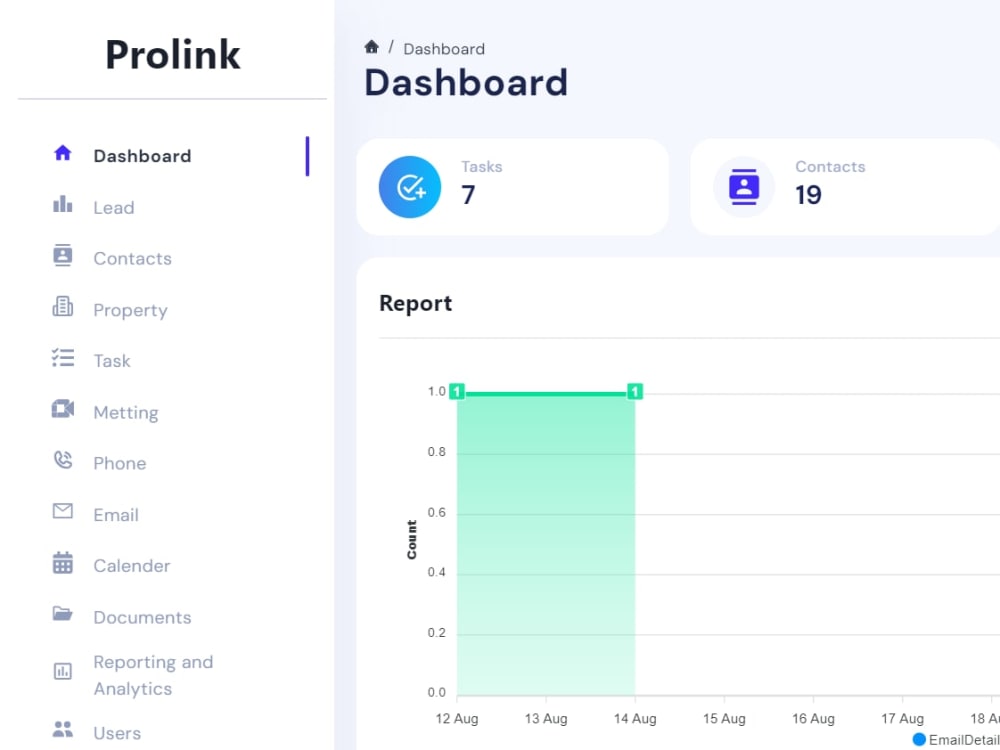The width and height of the screenshot is (1000, 750).
Task: Click the Contacts card badge icon
Action: pyautogui.click(x=744, y=187)
